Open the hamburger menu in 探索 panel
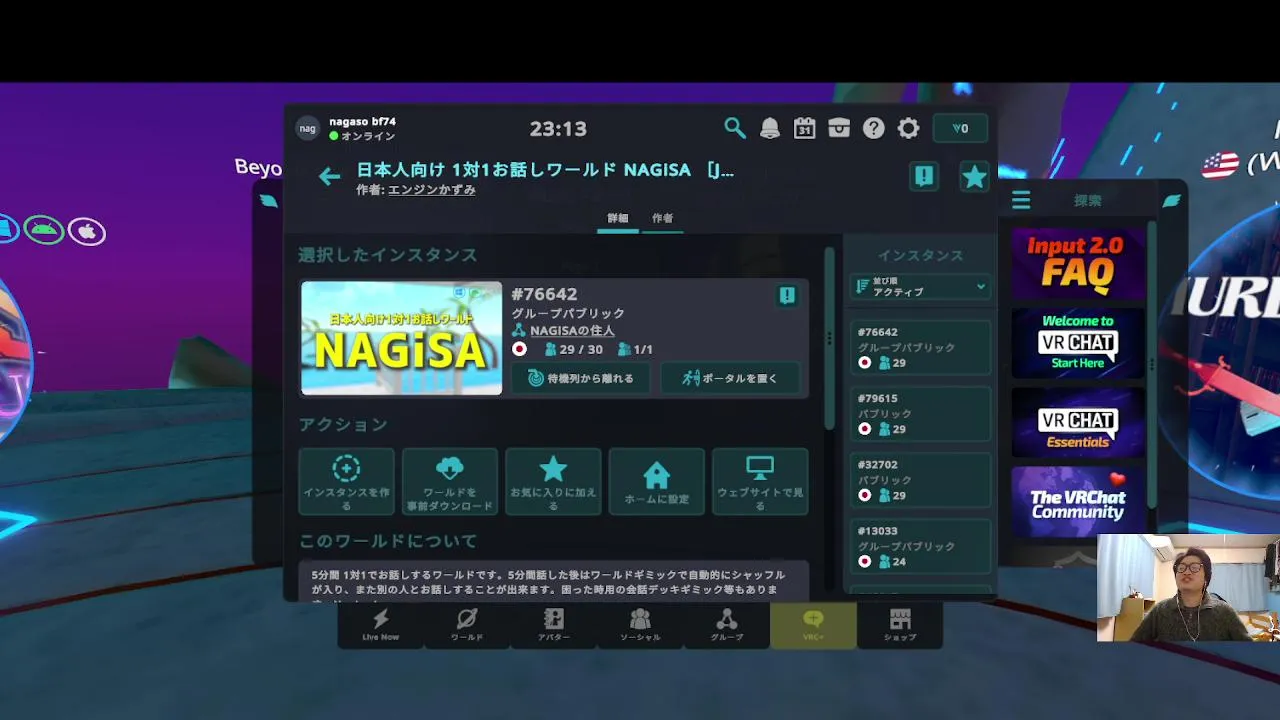 pyautogui.click(x=1021, y=201)
